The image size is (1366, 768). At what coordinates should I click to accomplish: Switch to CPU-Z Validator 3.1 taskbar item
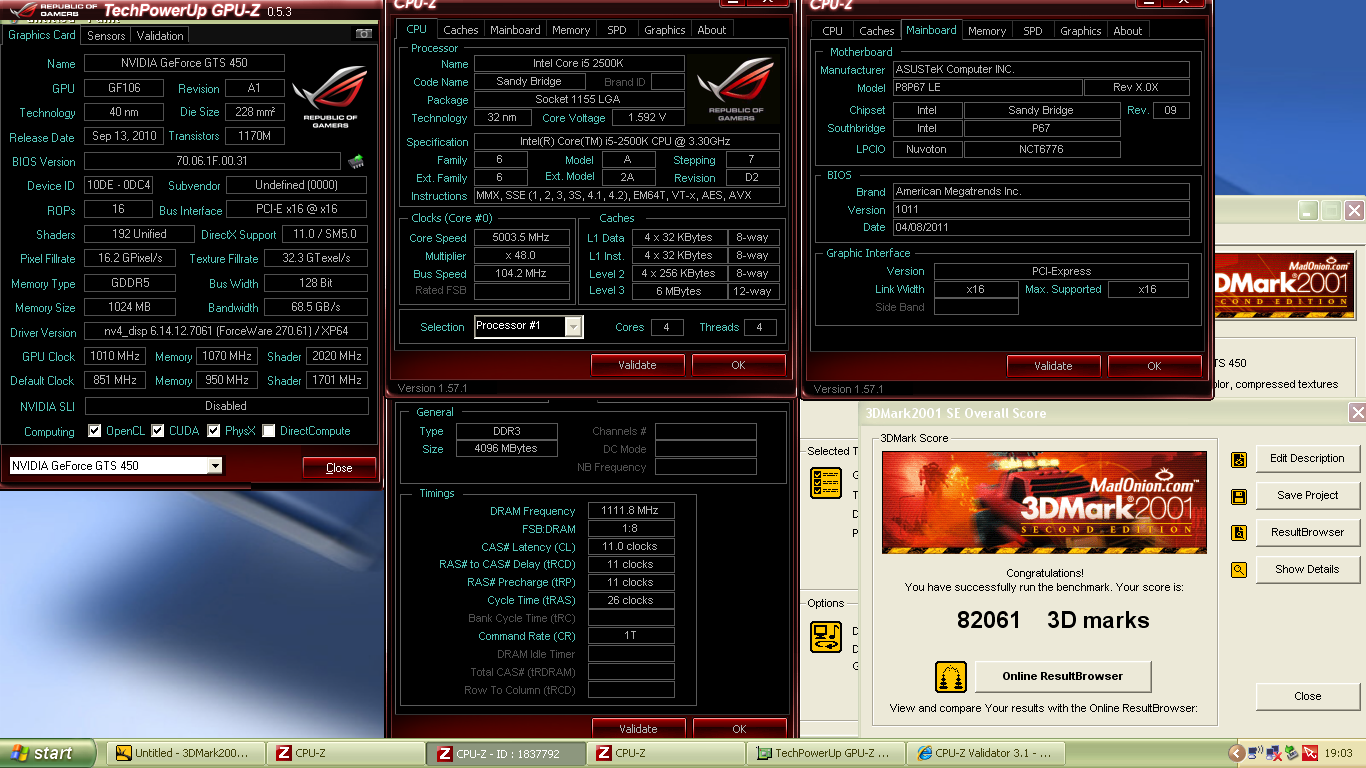click(986, 753)
